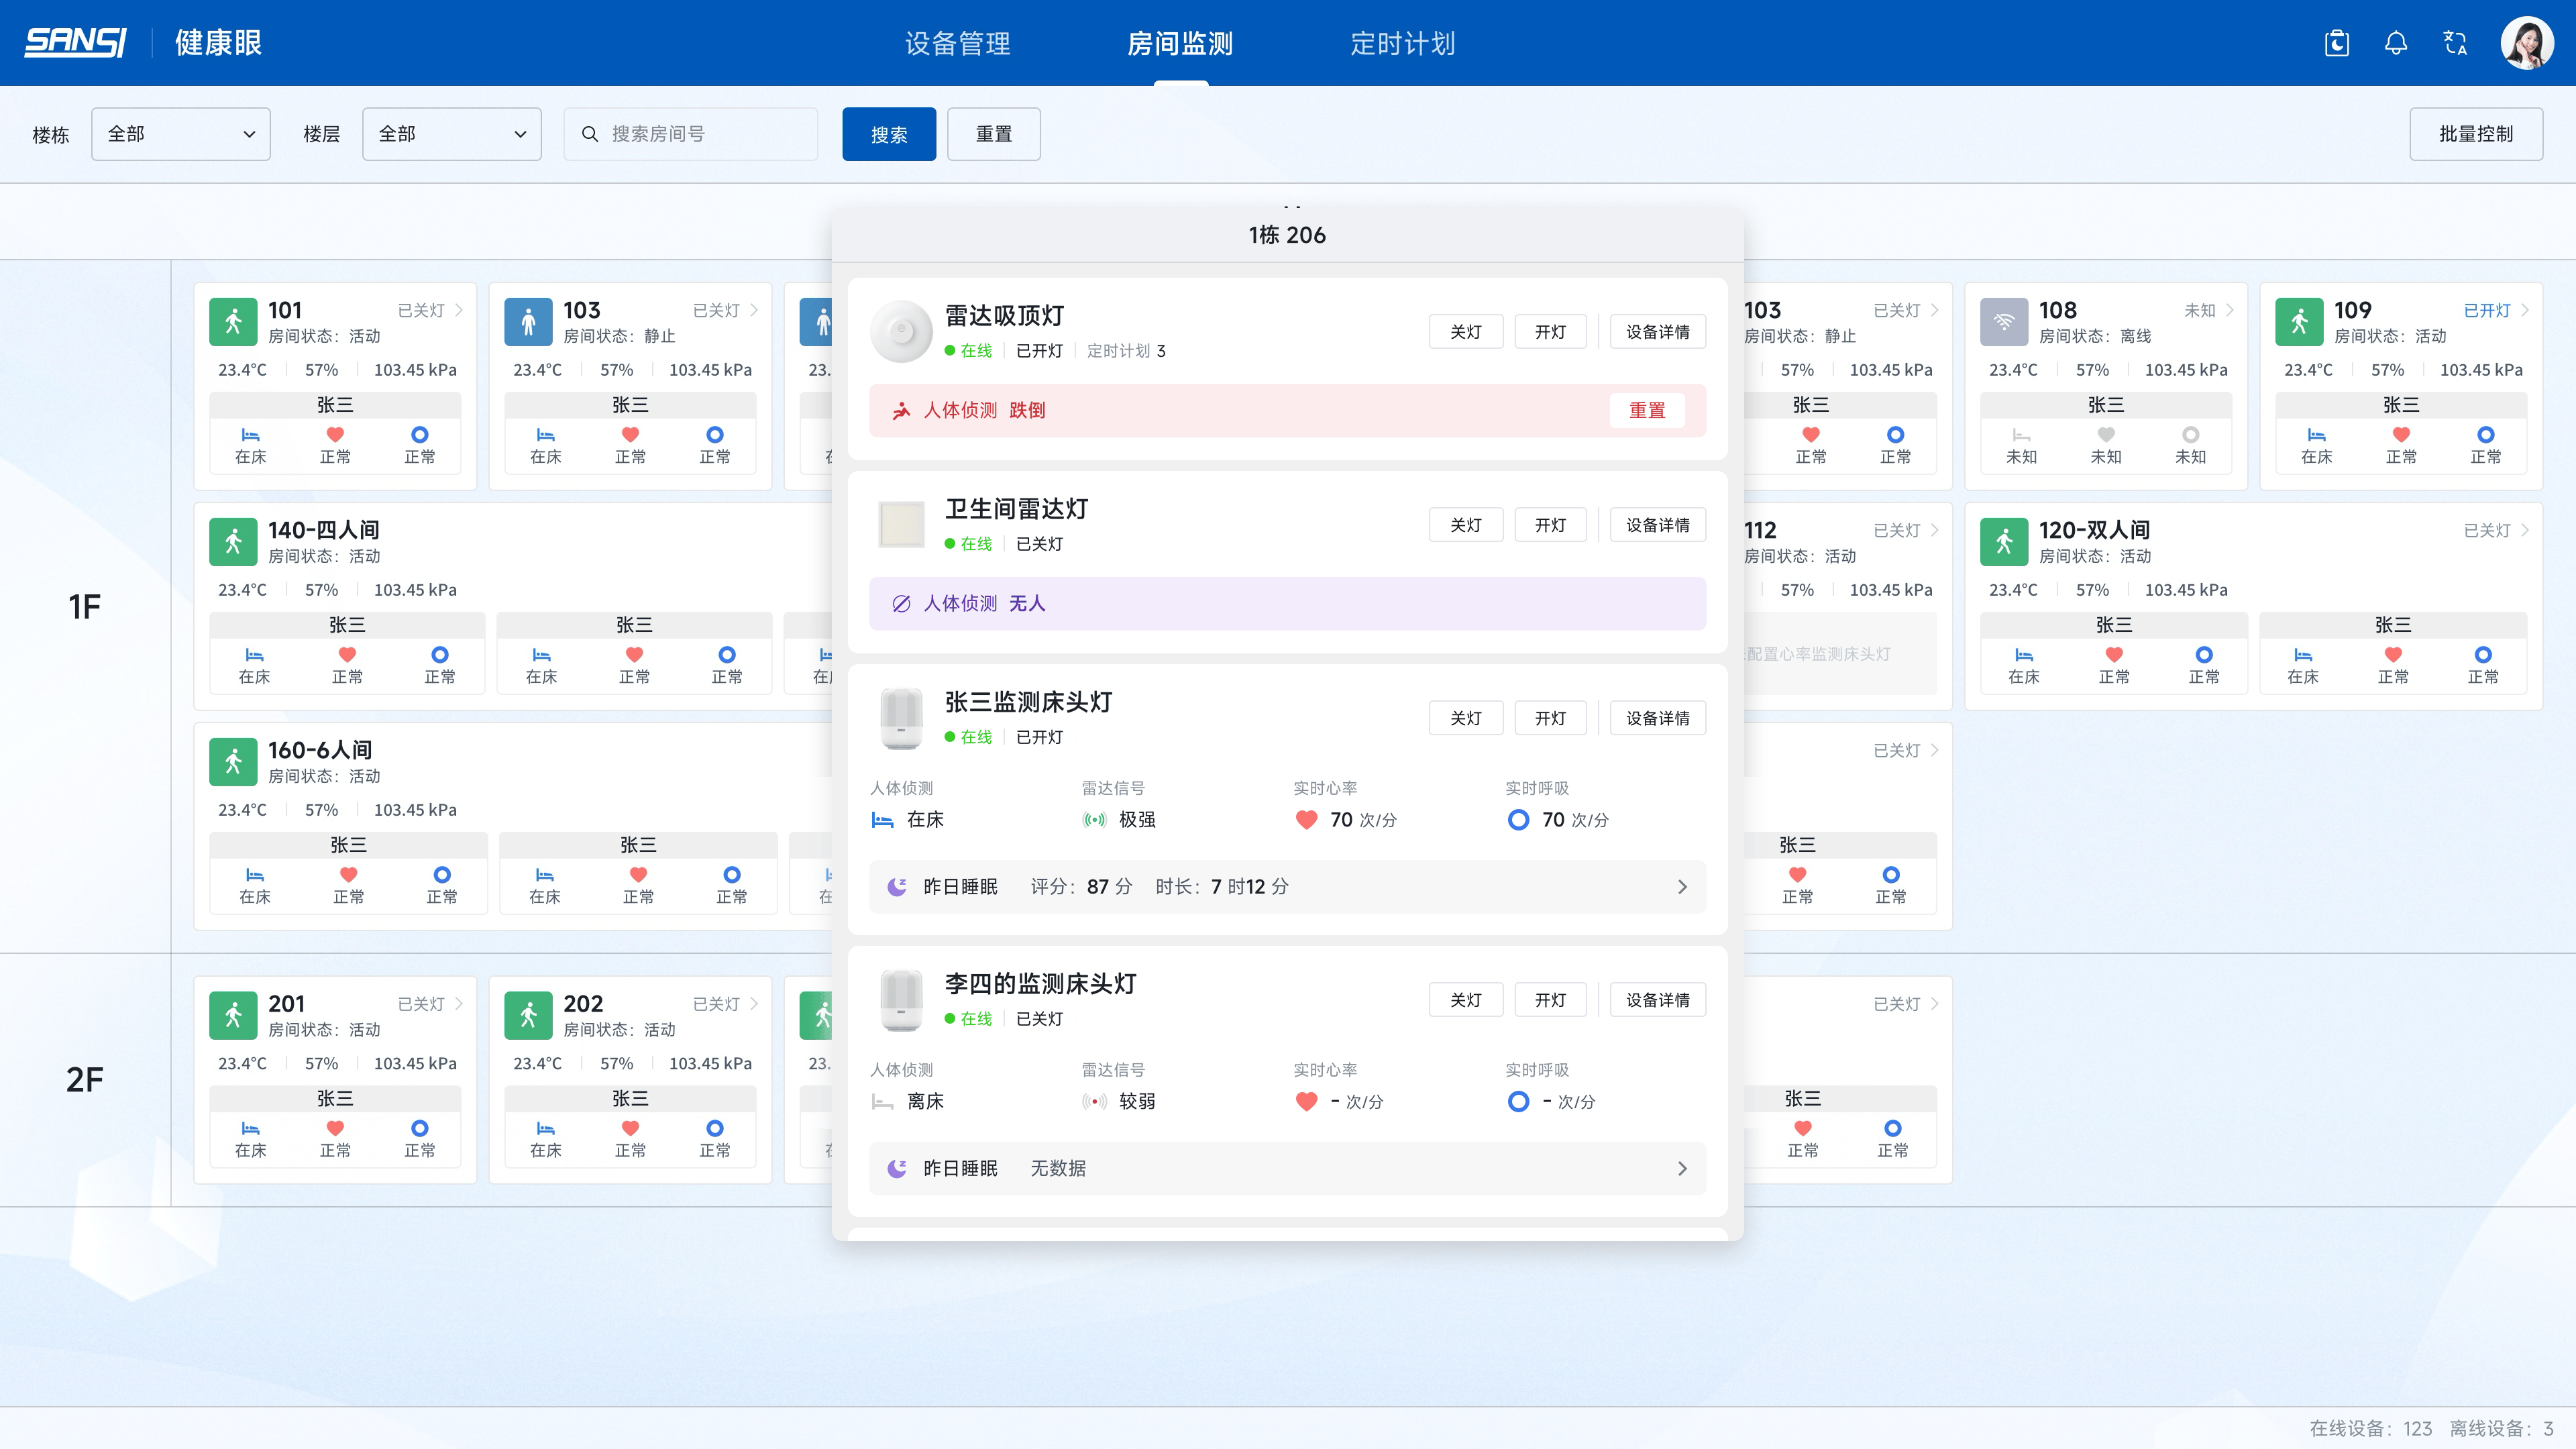The image size is (2576, 1449).
Task: Switch language using the translate icon
Action: [x=2455, y=43]
